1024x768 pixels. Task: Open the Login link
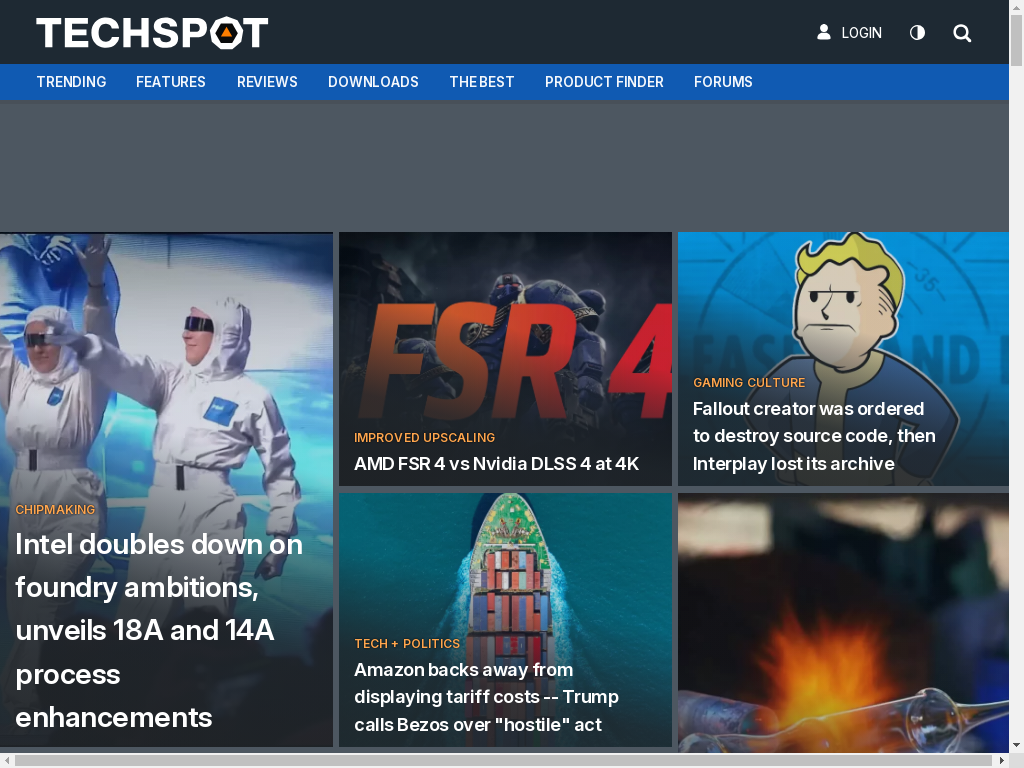[861, 33]
